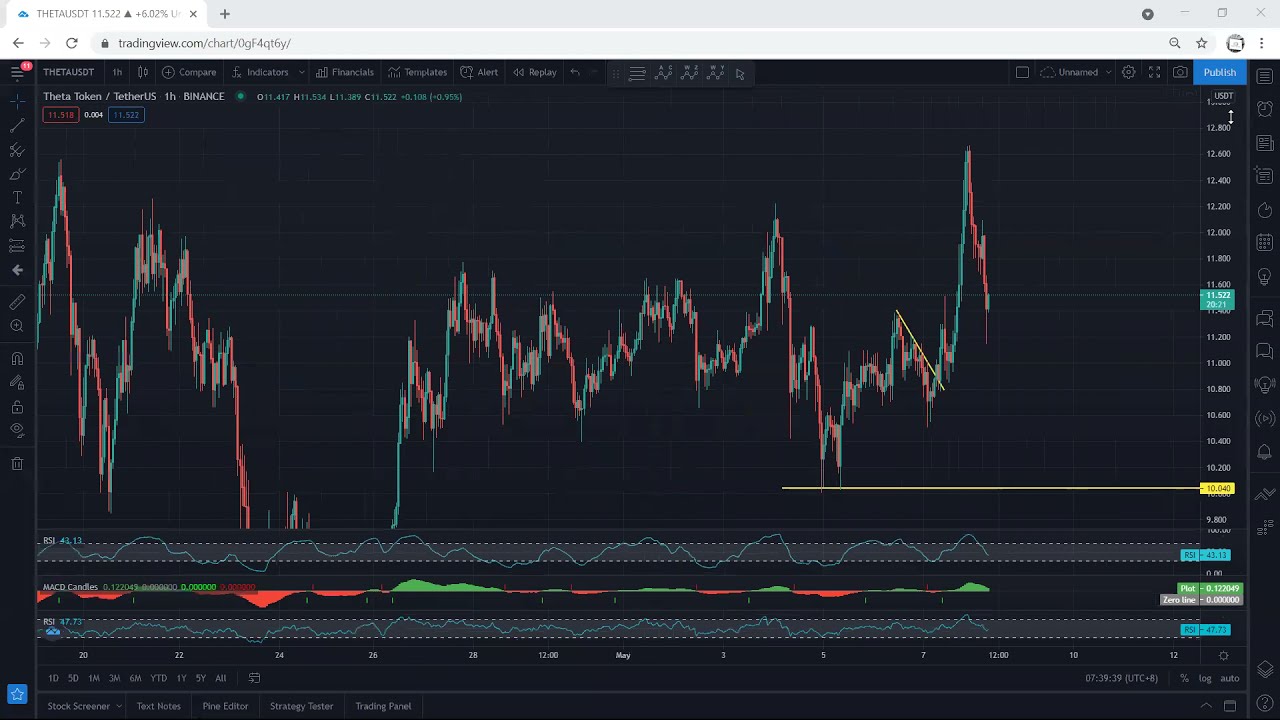Select the text annotation tool
Viewport: 1280px width, 720px height.
pyautogui.click(x=17, y=197)
